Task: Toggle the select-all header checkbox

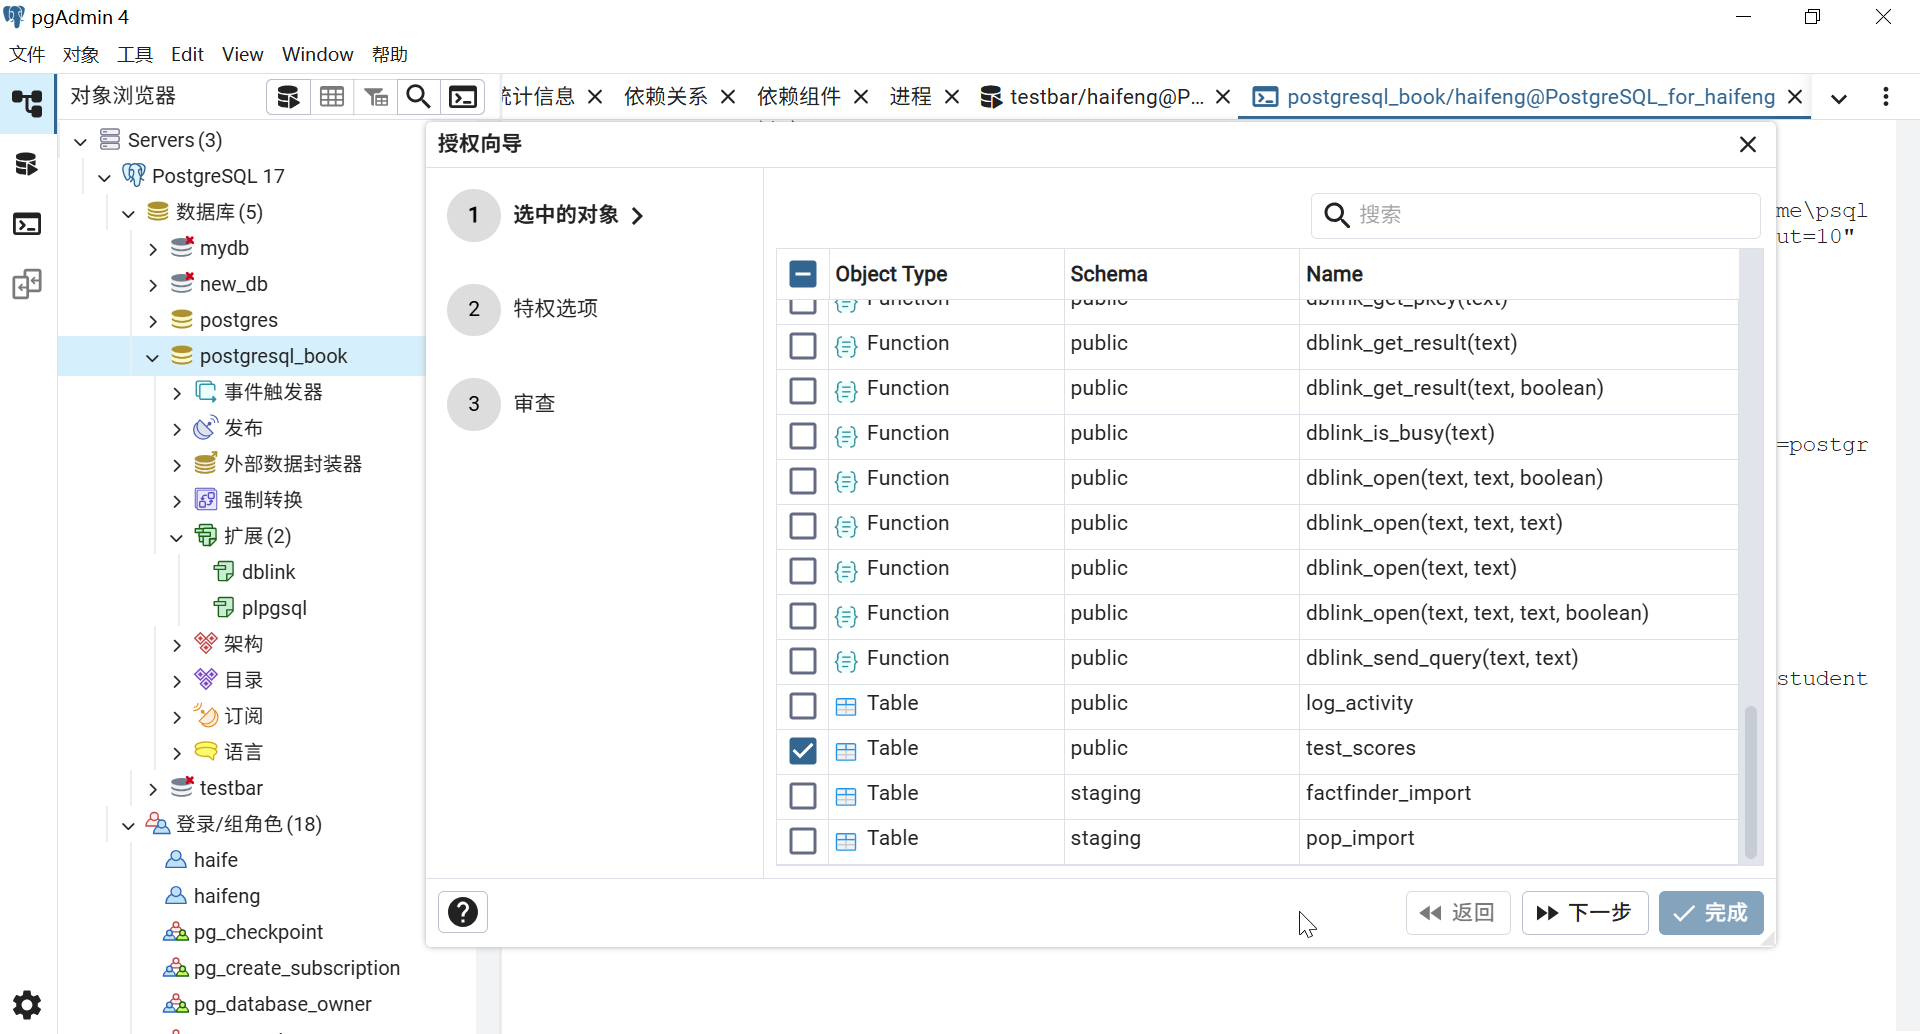Action: [x=803, y=274]
